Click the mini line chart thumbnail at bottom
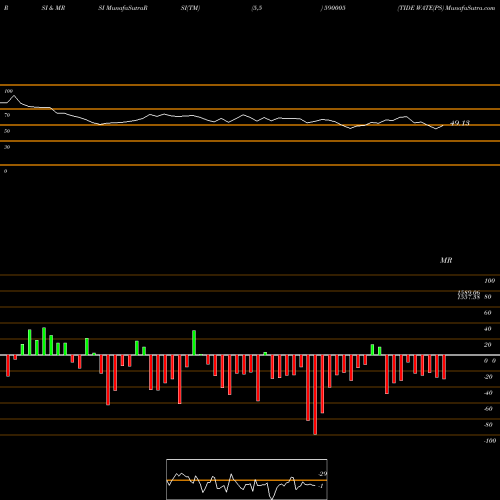This screenshot has width=500, height=500. coord(247,479)
